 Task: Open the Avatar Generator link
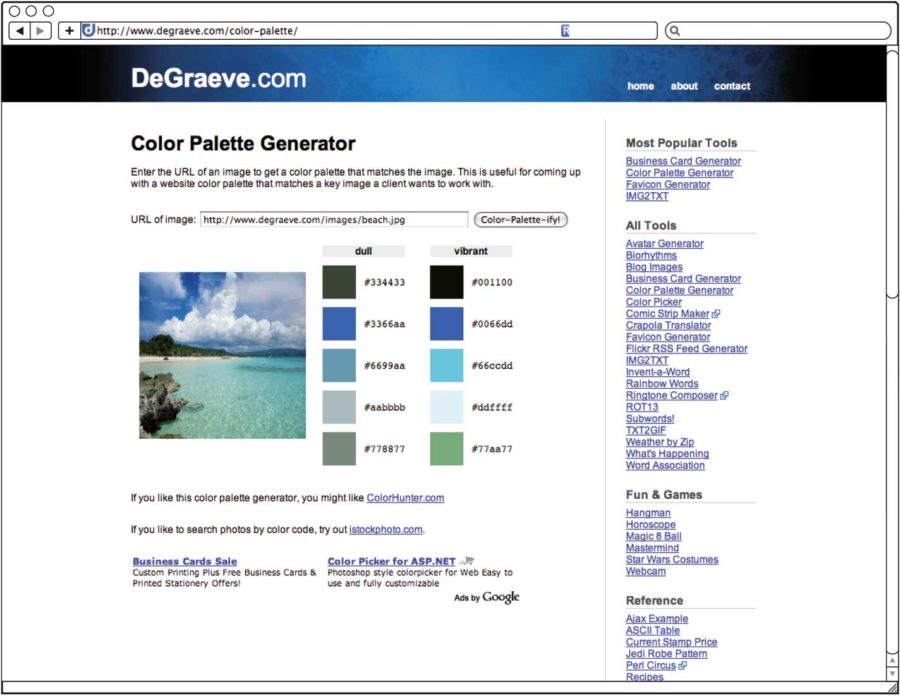point(664,243)
